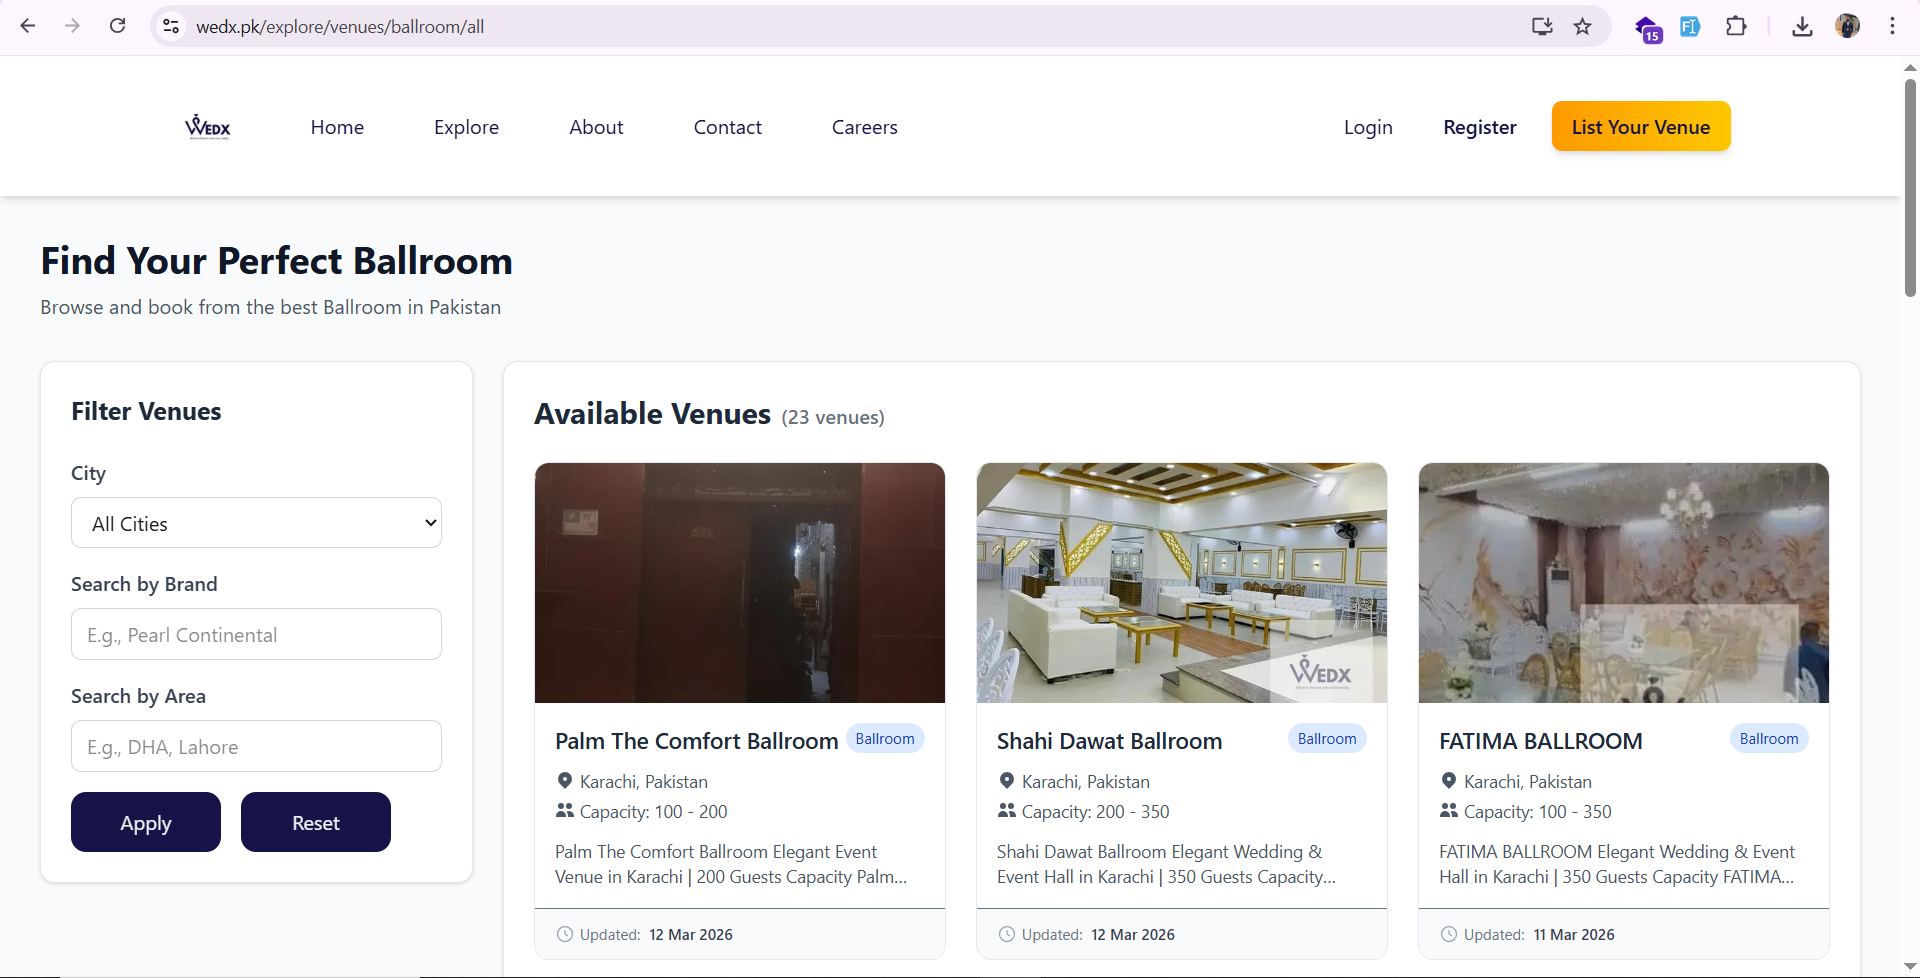The width and height of the screenshot is (1920, 978).
Task: Click the browser back arrow
Action: point(28,26)
